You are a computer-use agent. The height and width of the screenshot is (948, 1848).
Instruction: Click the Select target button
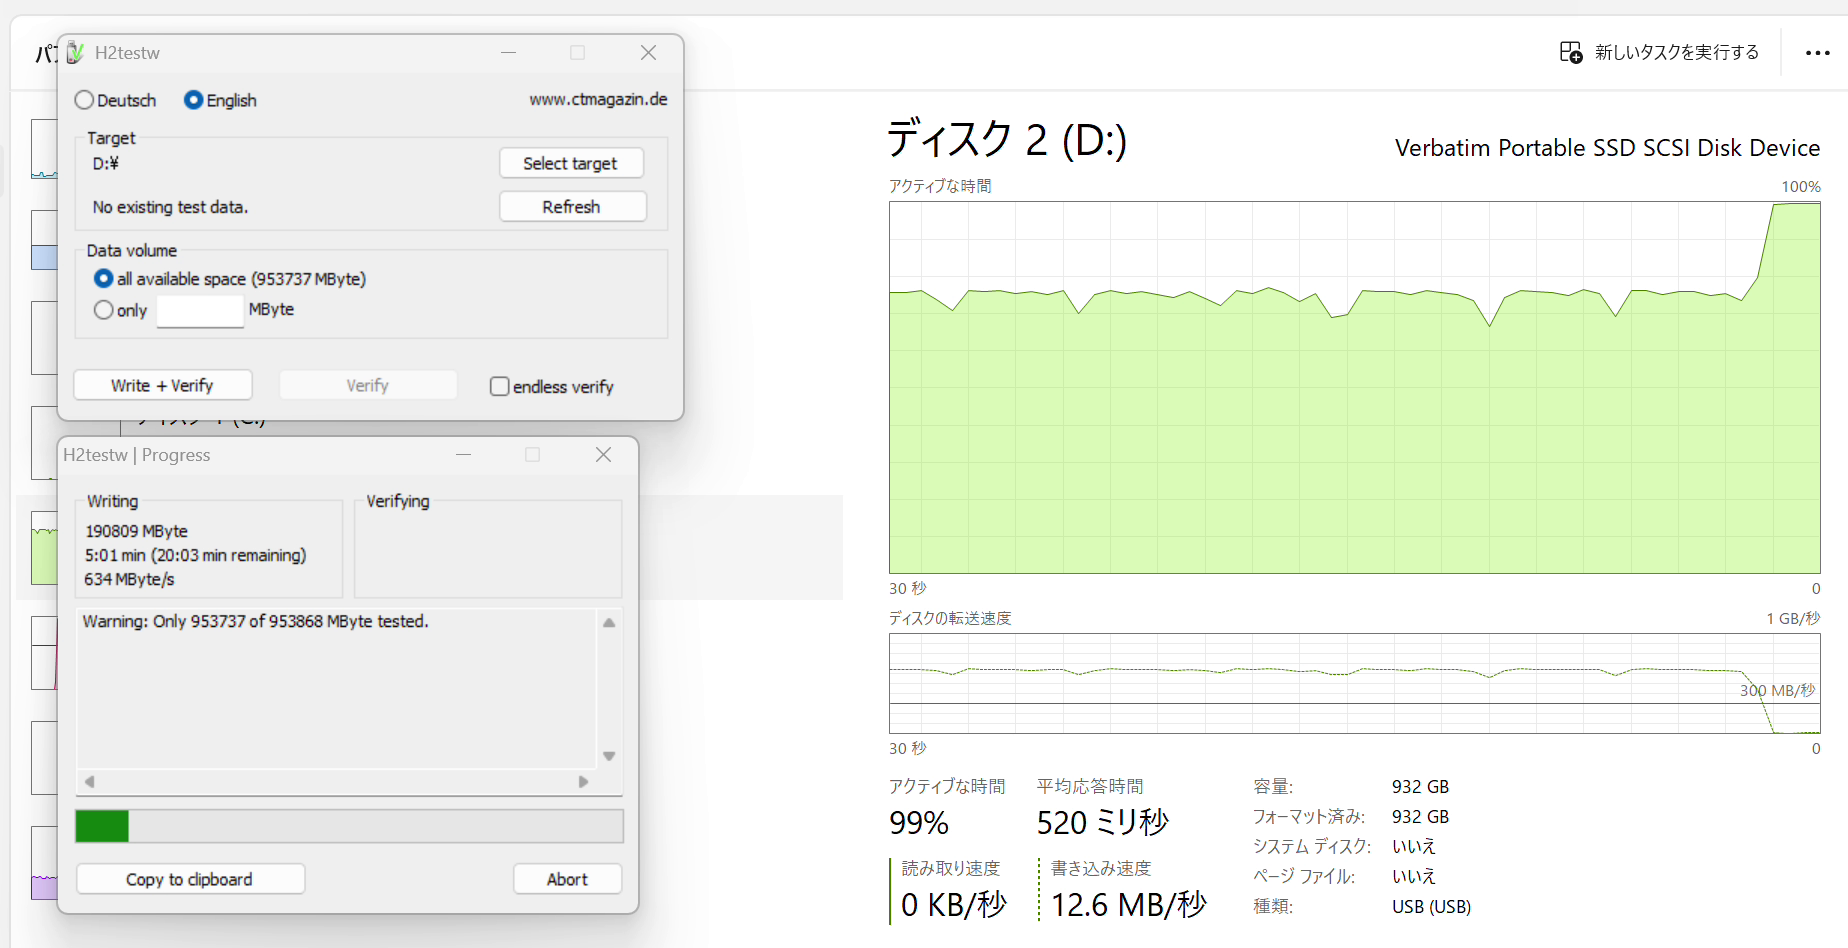[x=570, y=163]
